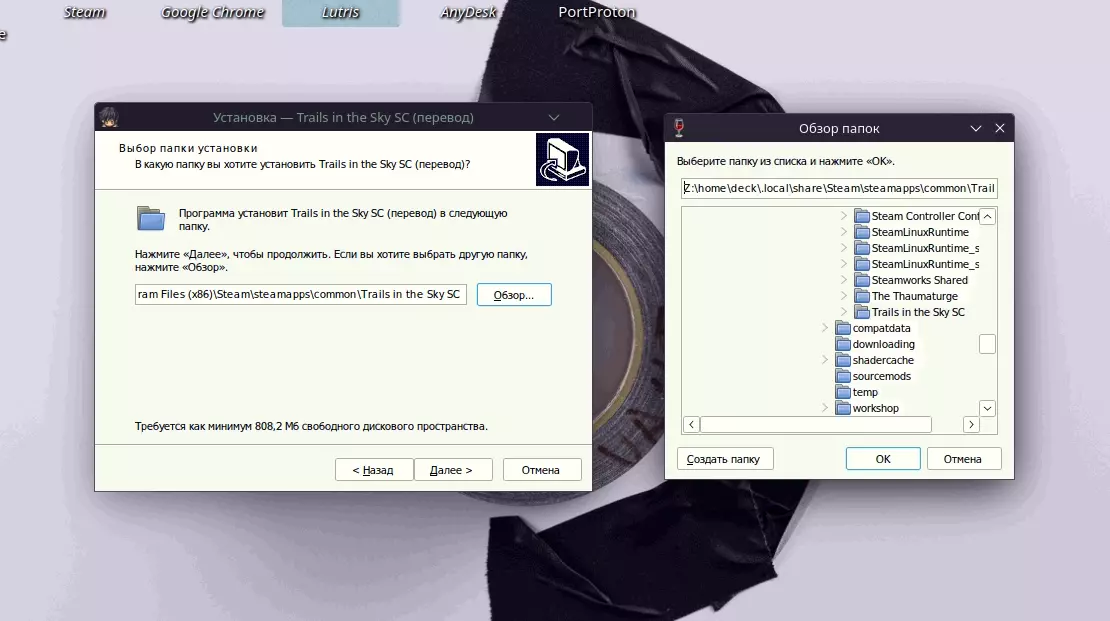The height and width of the screenshot is (621, 1110).
Task: Select the sourcemods folder
Action: 881,376
